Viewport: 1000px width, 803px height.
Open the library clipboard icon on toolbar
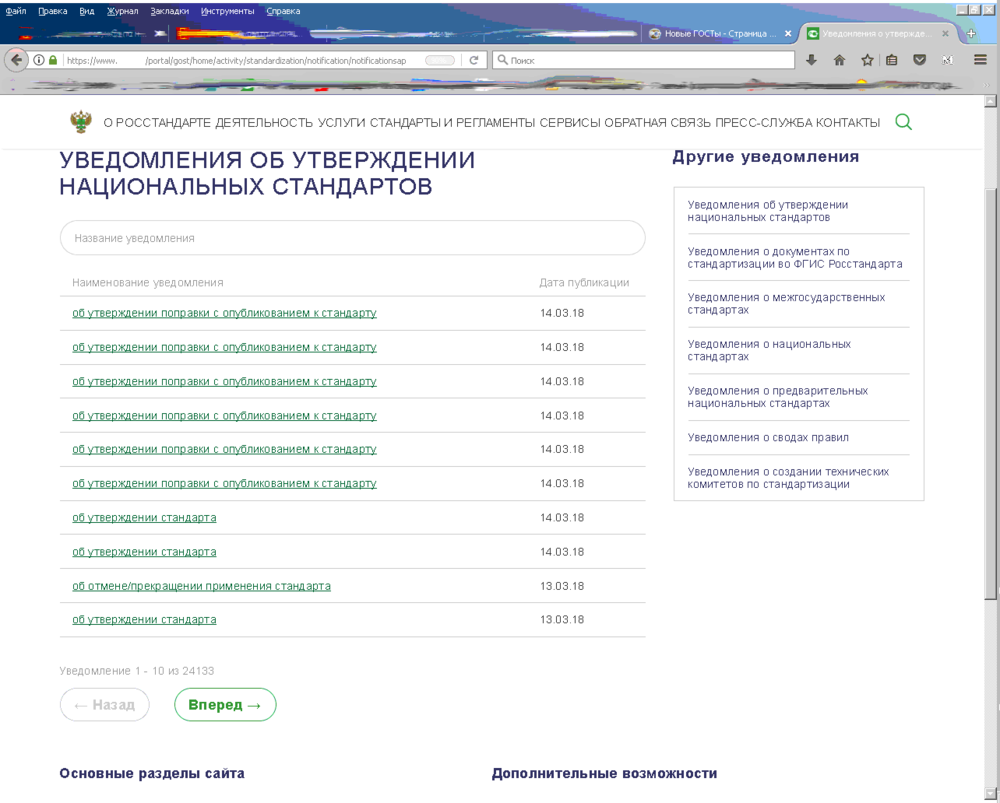point(889,60)
